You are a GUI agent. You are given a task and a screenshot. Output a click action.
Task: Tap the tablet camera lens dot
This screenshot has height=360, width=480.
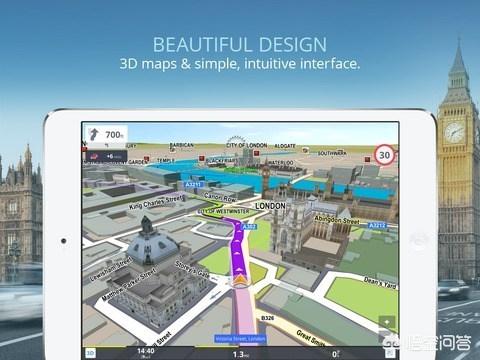[63, 240]
